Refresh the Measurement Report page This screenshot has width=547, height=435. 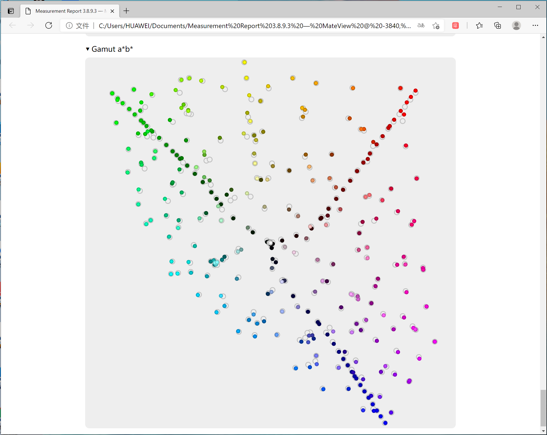coord(48,25)
